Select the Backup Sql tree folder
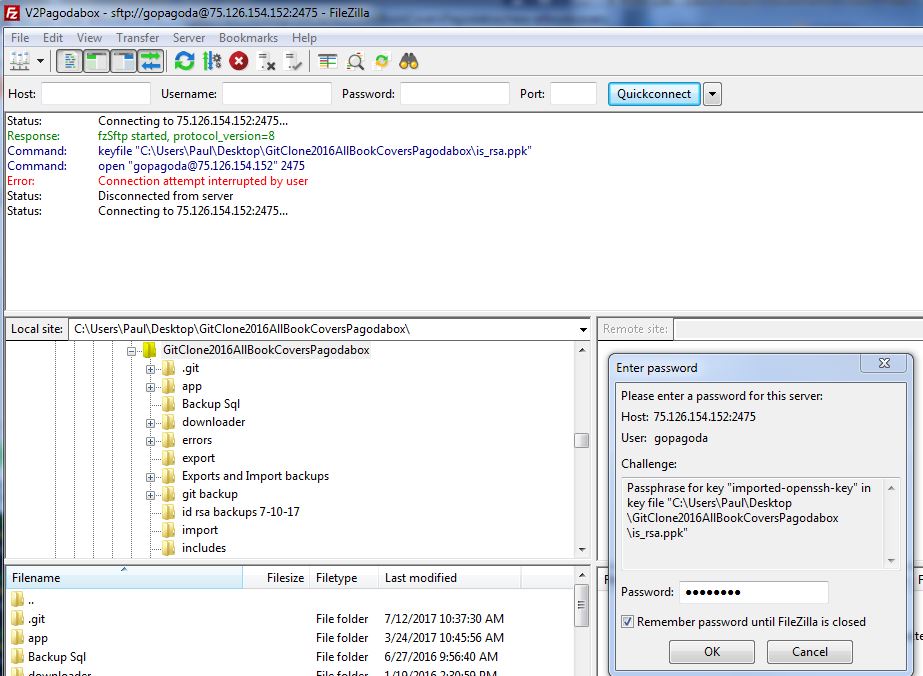This screenshot has height=676, width=923. [210, 404]
